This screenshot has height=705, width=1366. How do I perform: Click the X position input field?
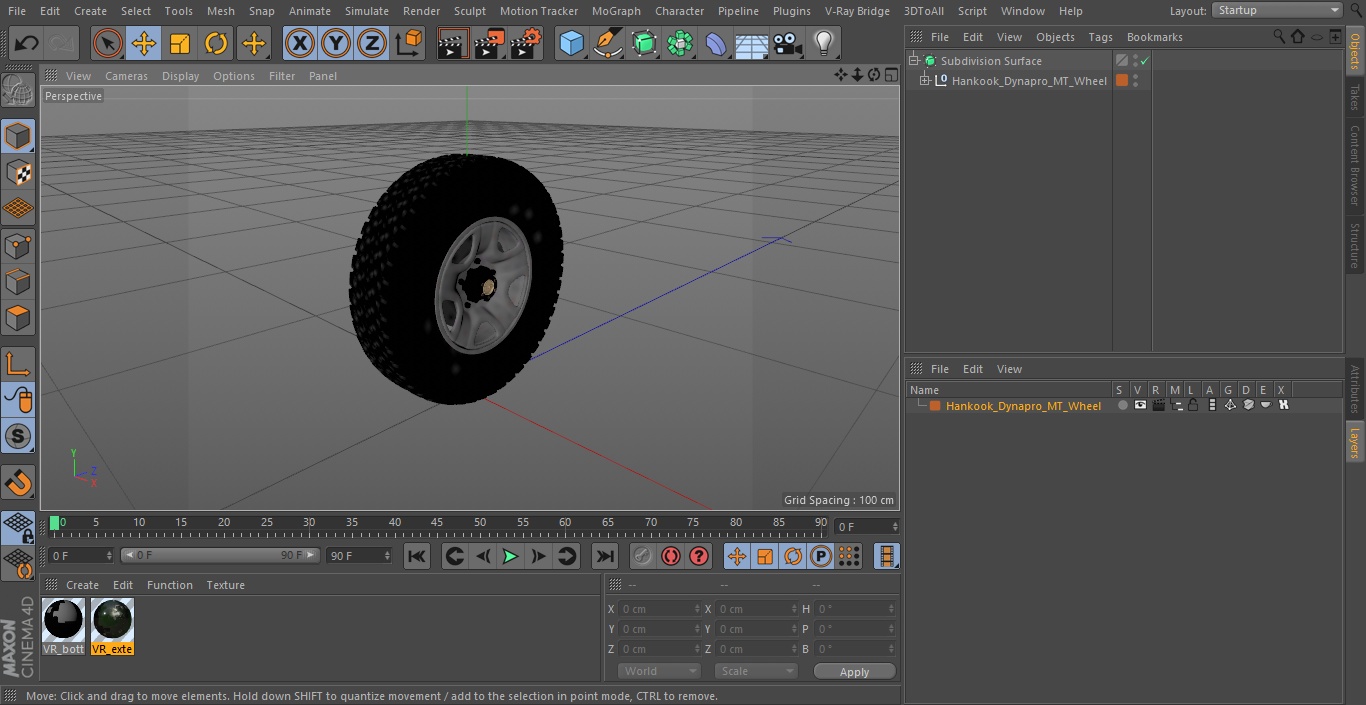[661, 609]
